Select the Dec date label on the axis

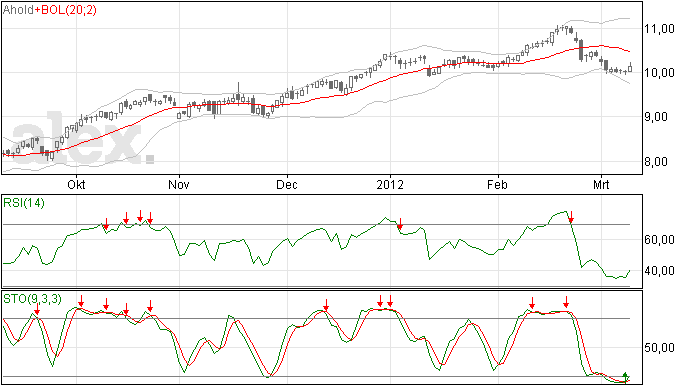tap(287, 185)
